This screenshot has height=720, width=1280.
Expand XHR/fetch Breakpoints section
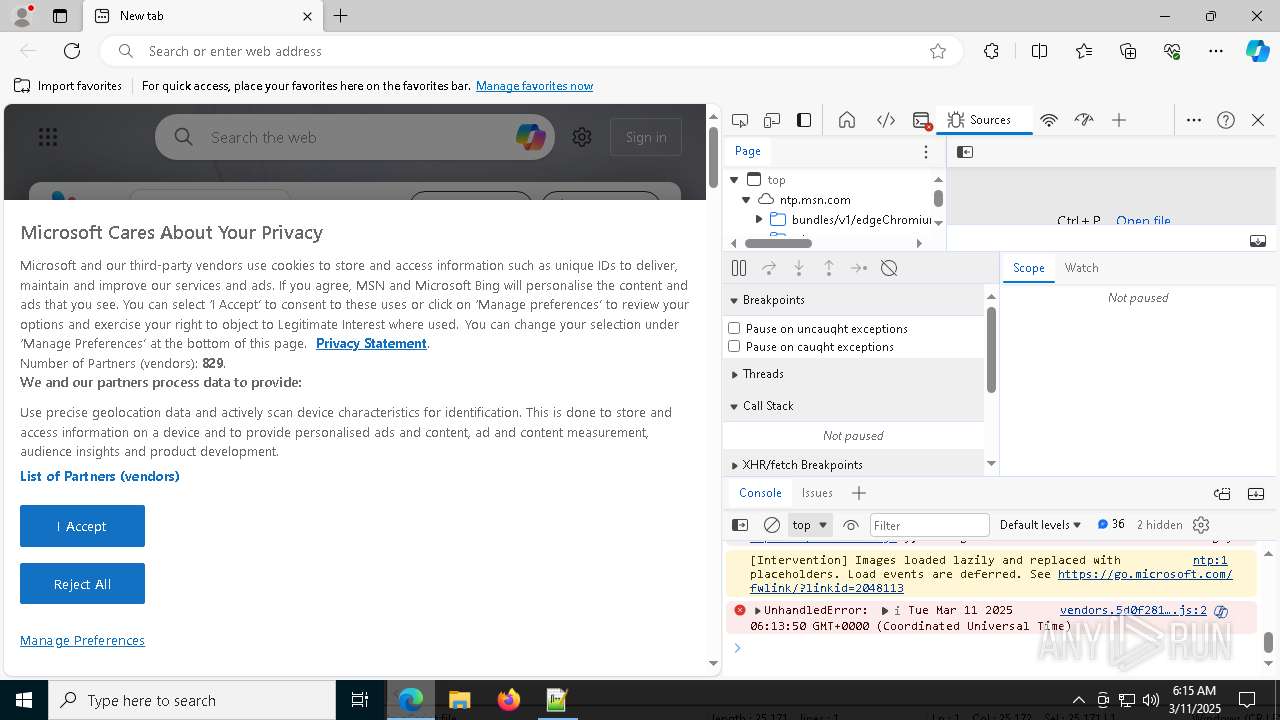854,465
